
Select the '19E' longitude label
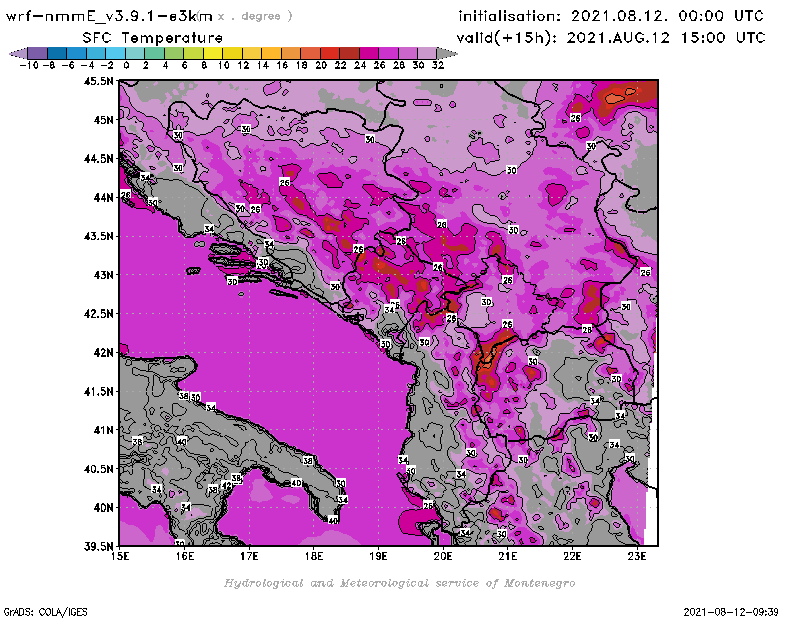378,556
